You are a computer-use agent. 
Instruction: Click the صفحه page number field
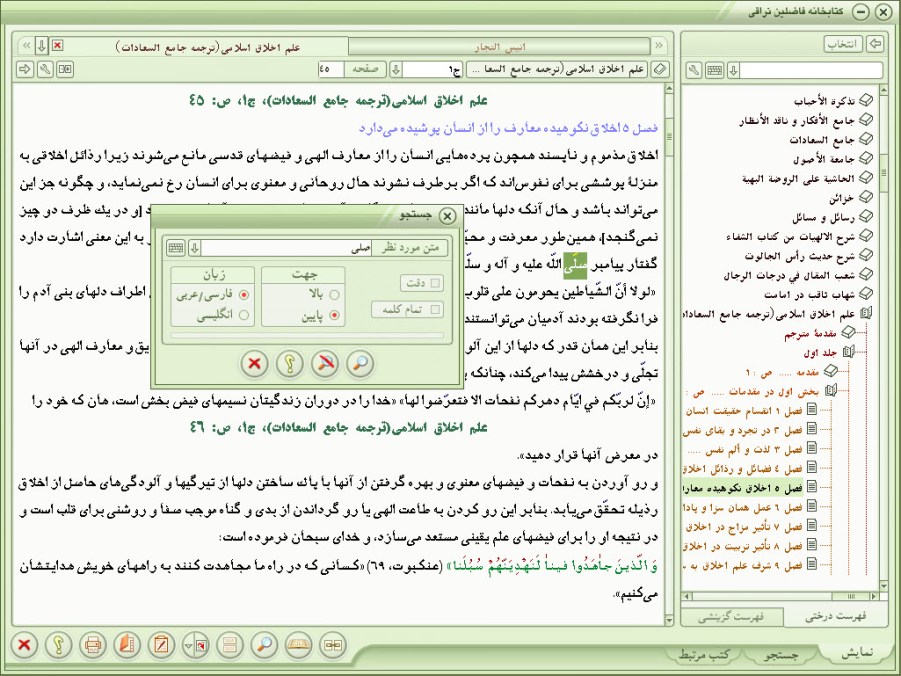click(331, 70)
